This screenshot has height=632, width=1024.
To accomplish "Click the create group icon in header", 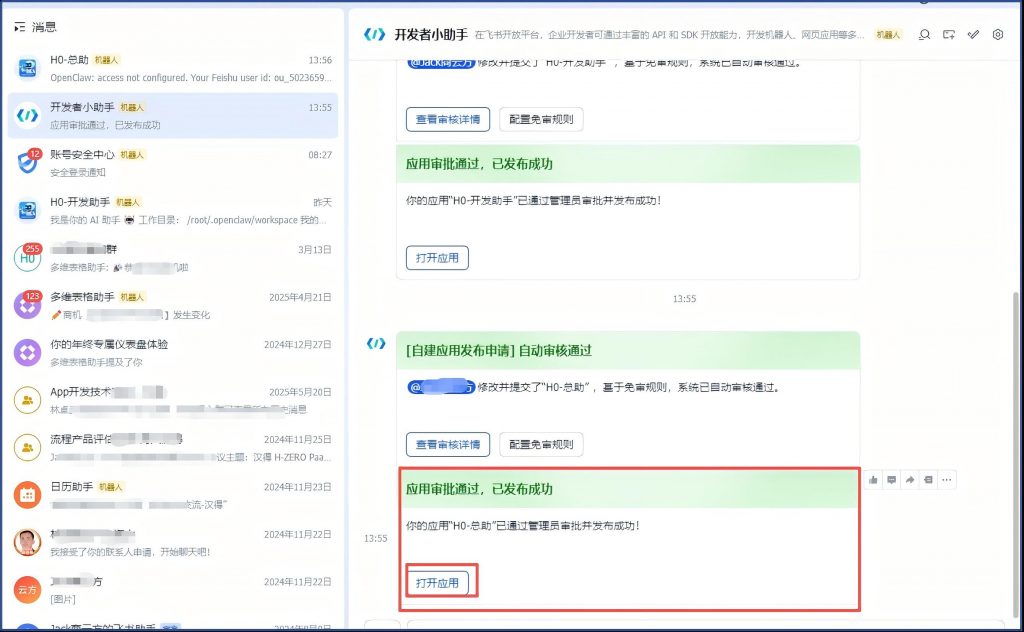I will [x=949, y=35].
